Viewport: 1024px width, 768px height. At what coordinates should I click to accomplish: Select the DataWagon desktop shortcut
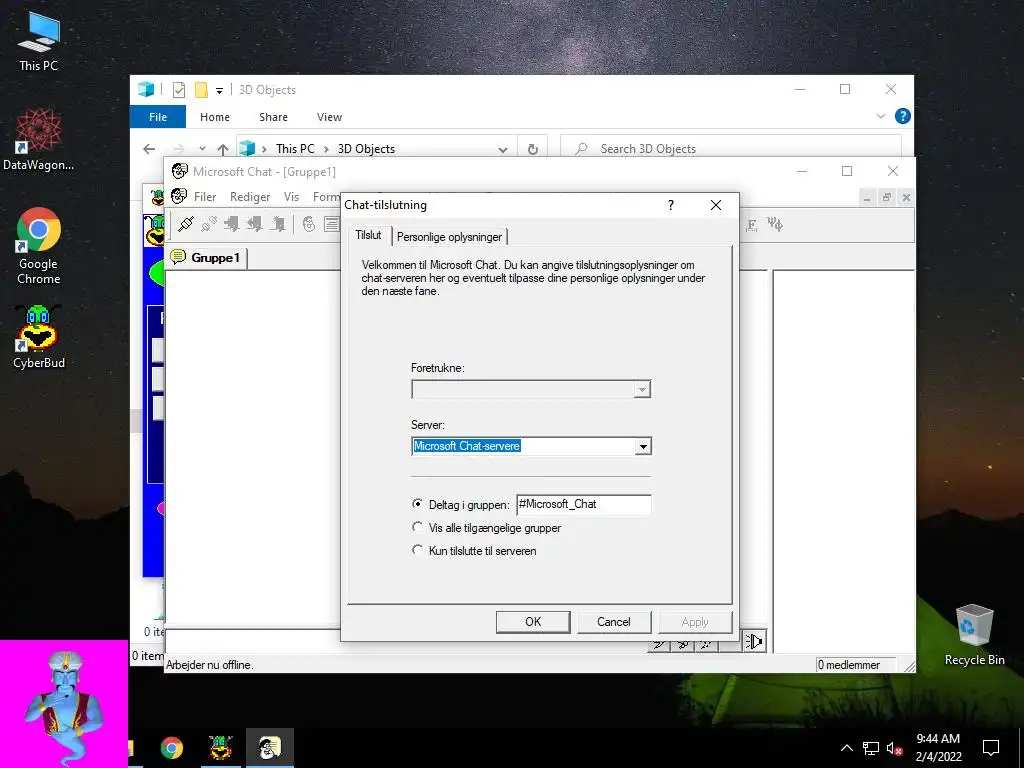click(39, 139)
